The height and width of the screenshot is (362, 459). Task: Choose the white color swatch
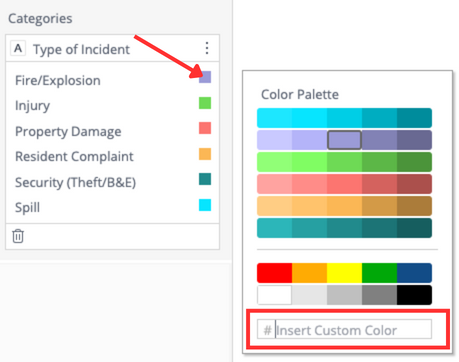coord(274,295)
